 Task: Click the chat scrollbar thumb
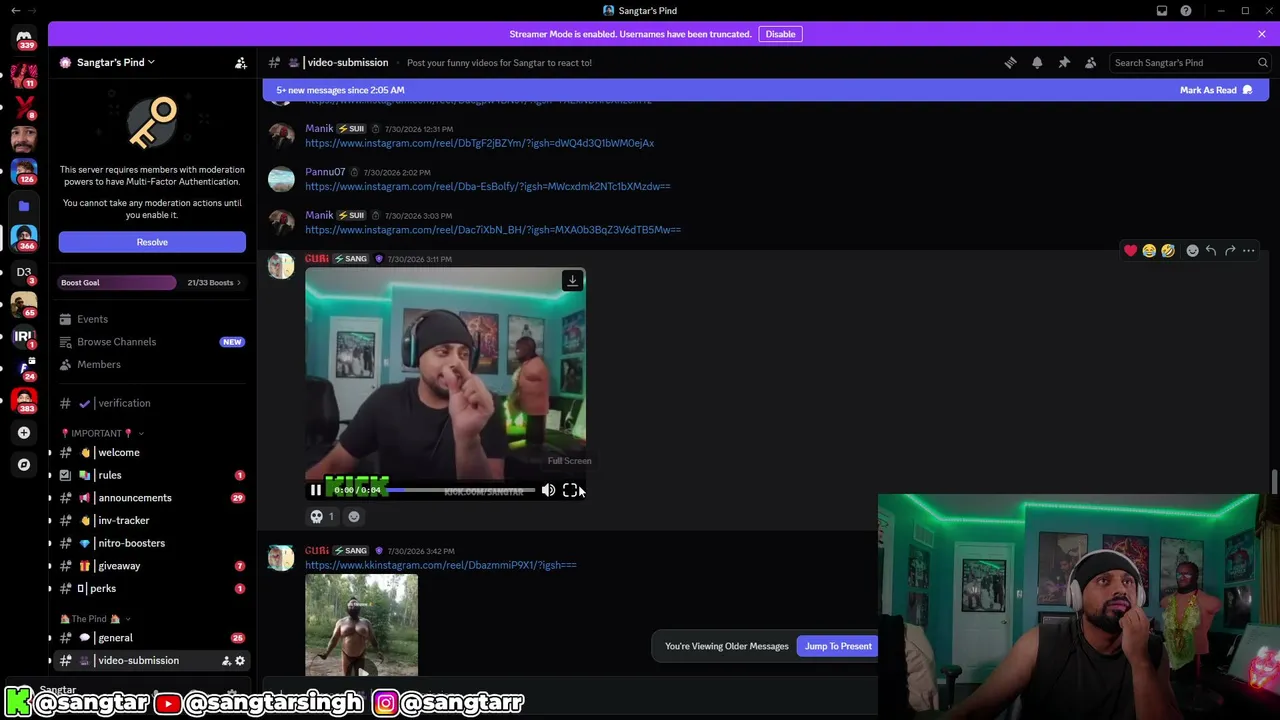click(x=1273, y=482)
